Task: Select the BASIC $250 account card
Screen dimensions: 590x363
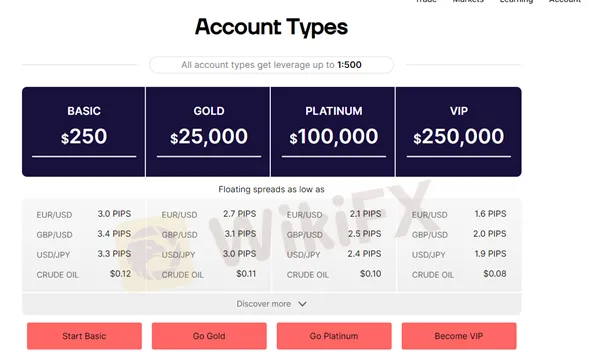Action: coord(84,132)
